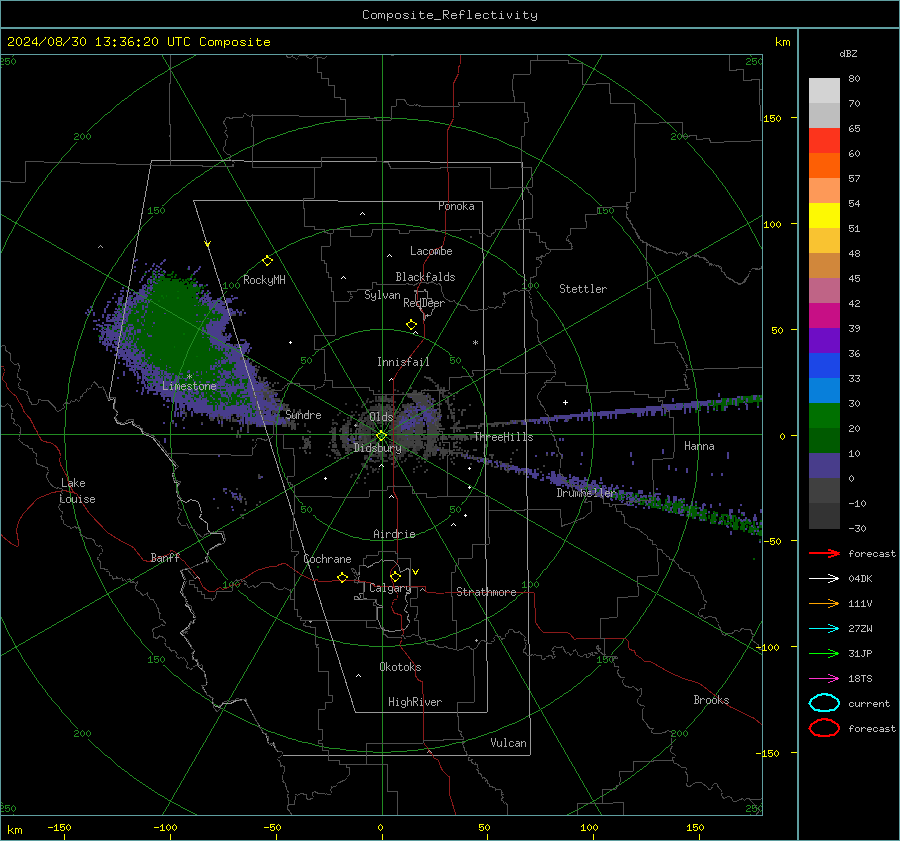Pick the slate purple 0-10 dBZ color band

(x=824, y=466)
